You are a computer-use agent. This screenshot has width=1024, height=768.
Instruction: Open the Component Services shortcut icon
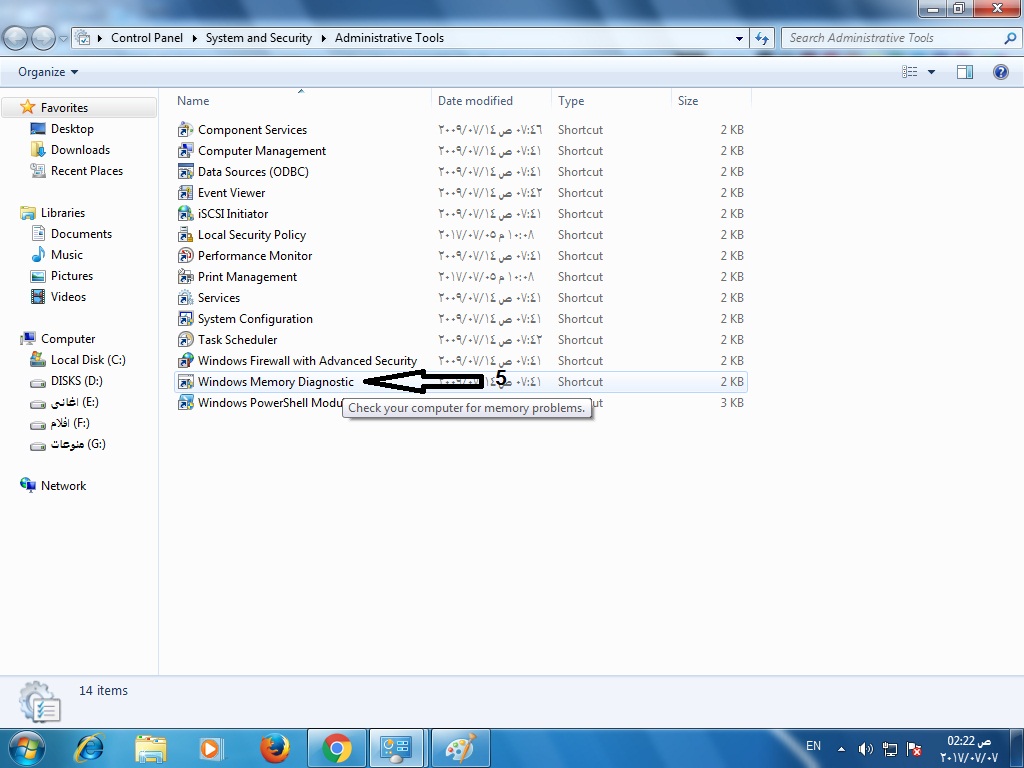coord(185,130)
